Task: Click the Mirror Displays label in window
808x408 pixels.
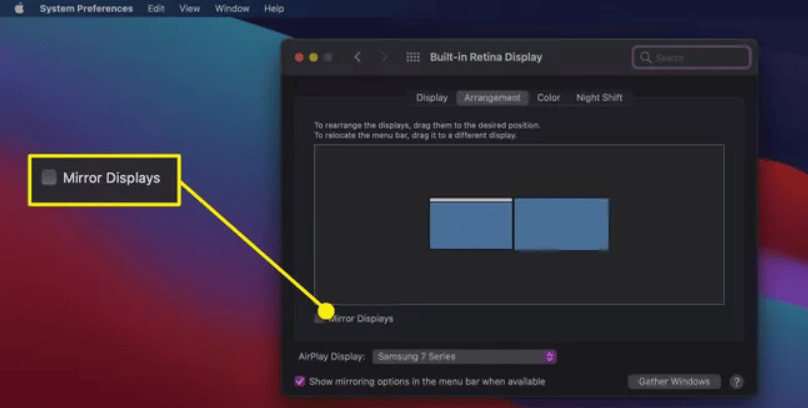Action: pyautogui.click(x=361, y=319)
